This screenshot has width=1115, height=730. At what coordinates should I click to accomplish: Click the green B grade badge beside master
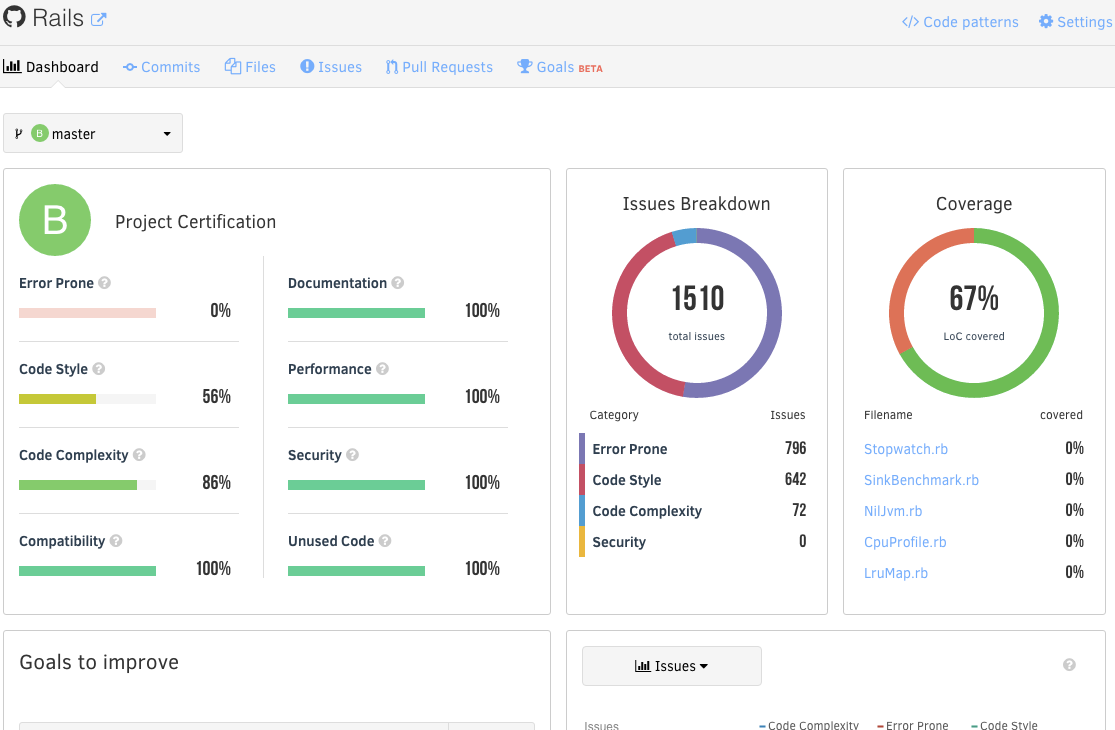click(40, 133)
